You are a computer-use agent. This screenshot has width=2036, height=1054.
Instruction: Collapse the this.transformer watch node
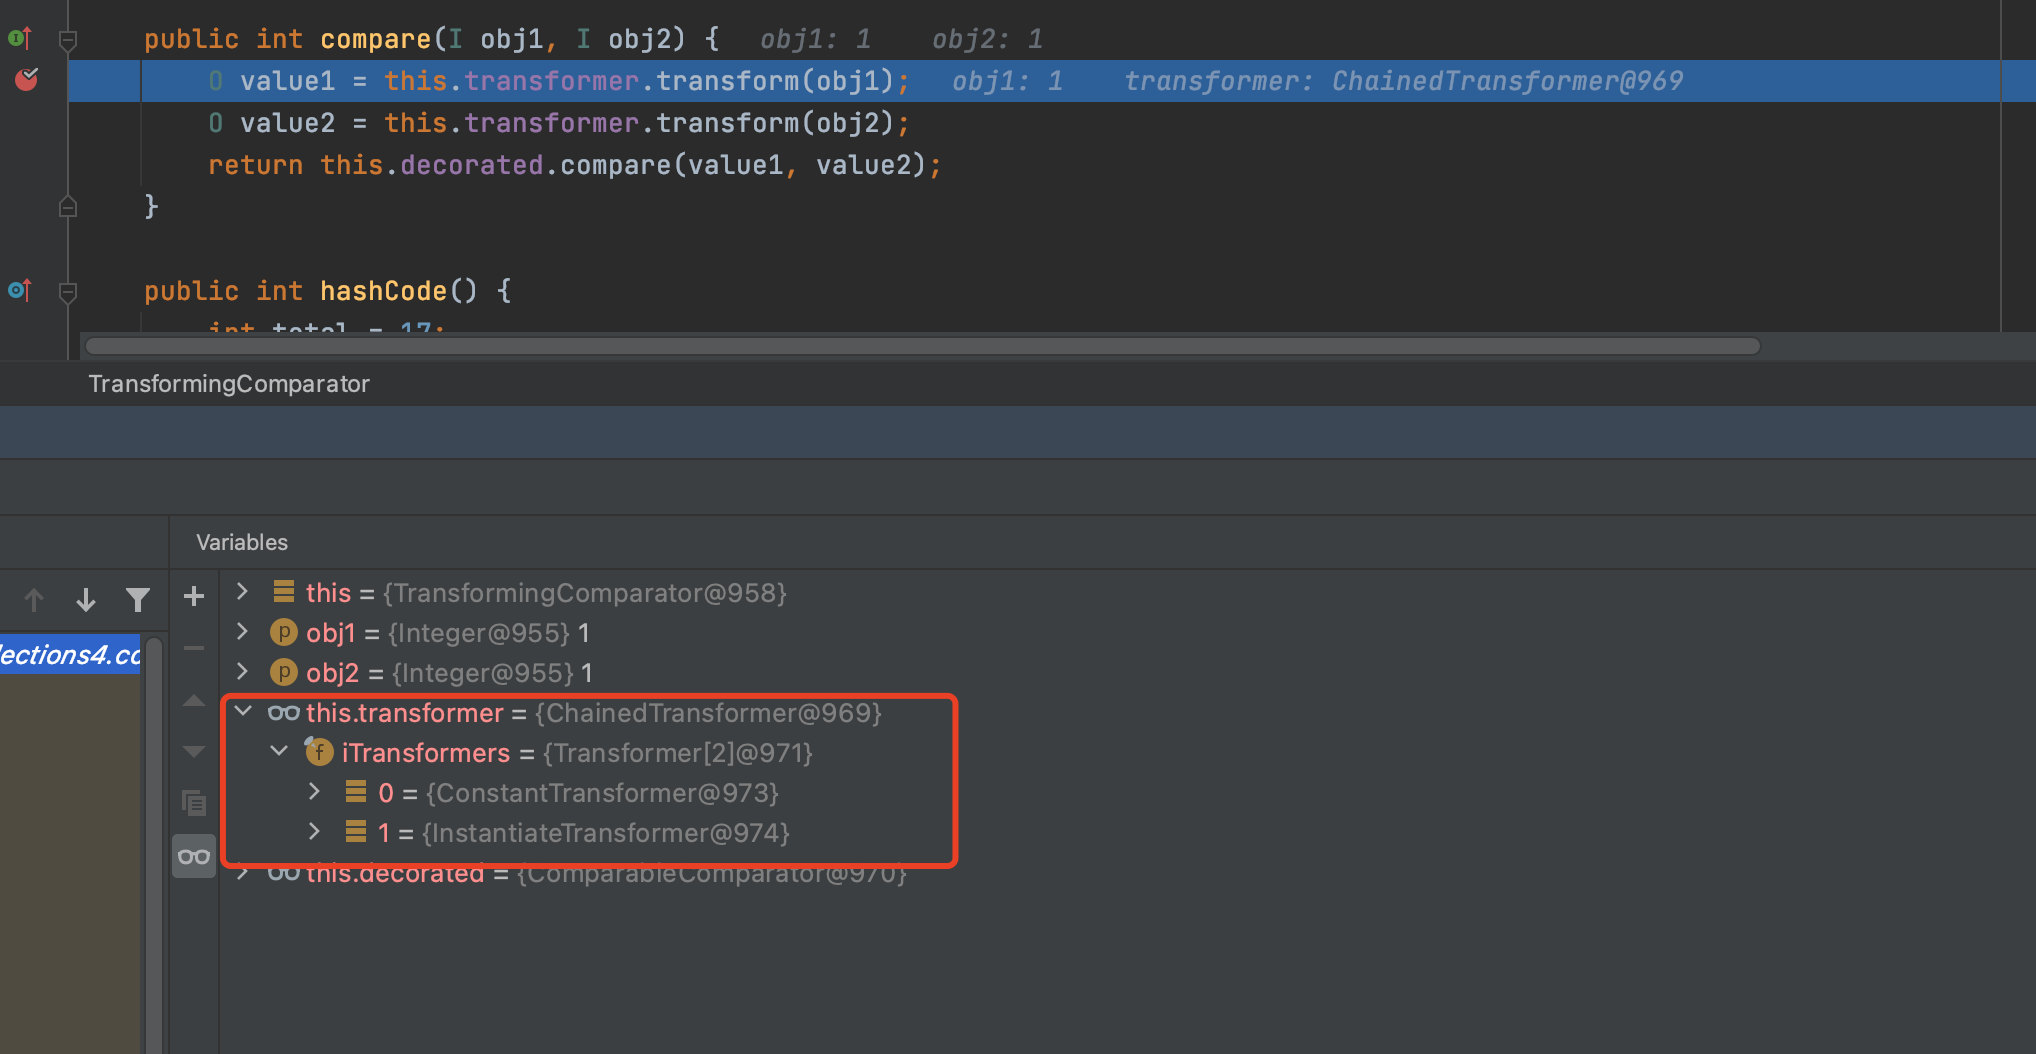[243, 712]
